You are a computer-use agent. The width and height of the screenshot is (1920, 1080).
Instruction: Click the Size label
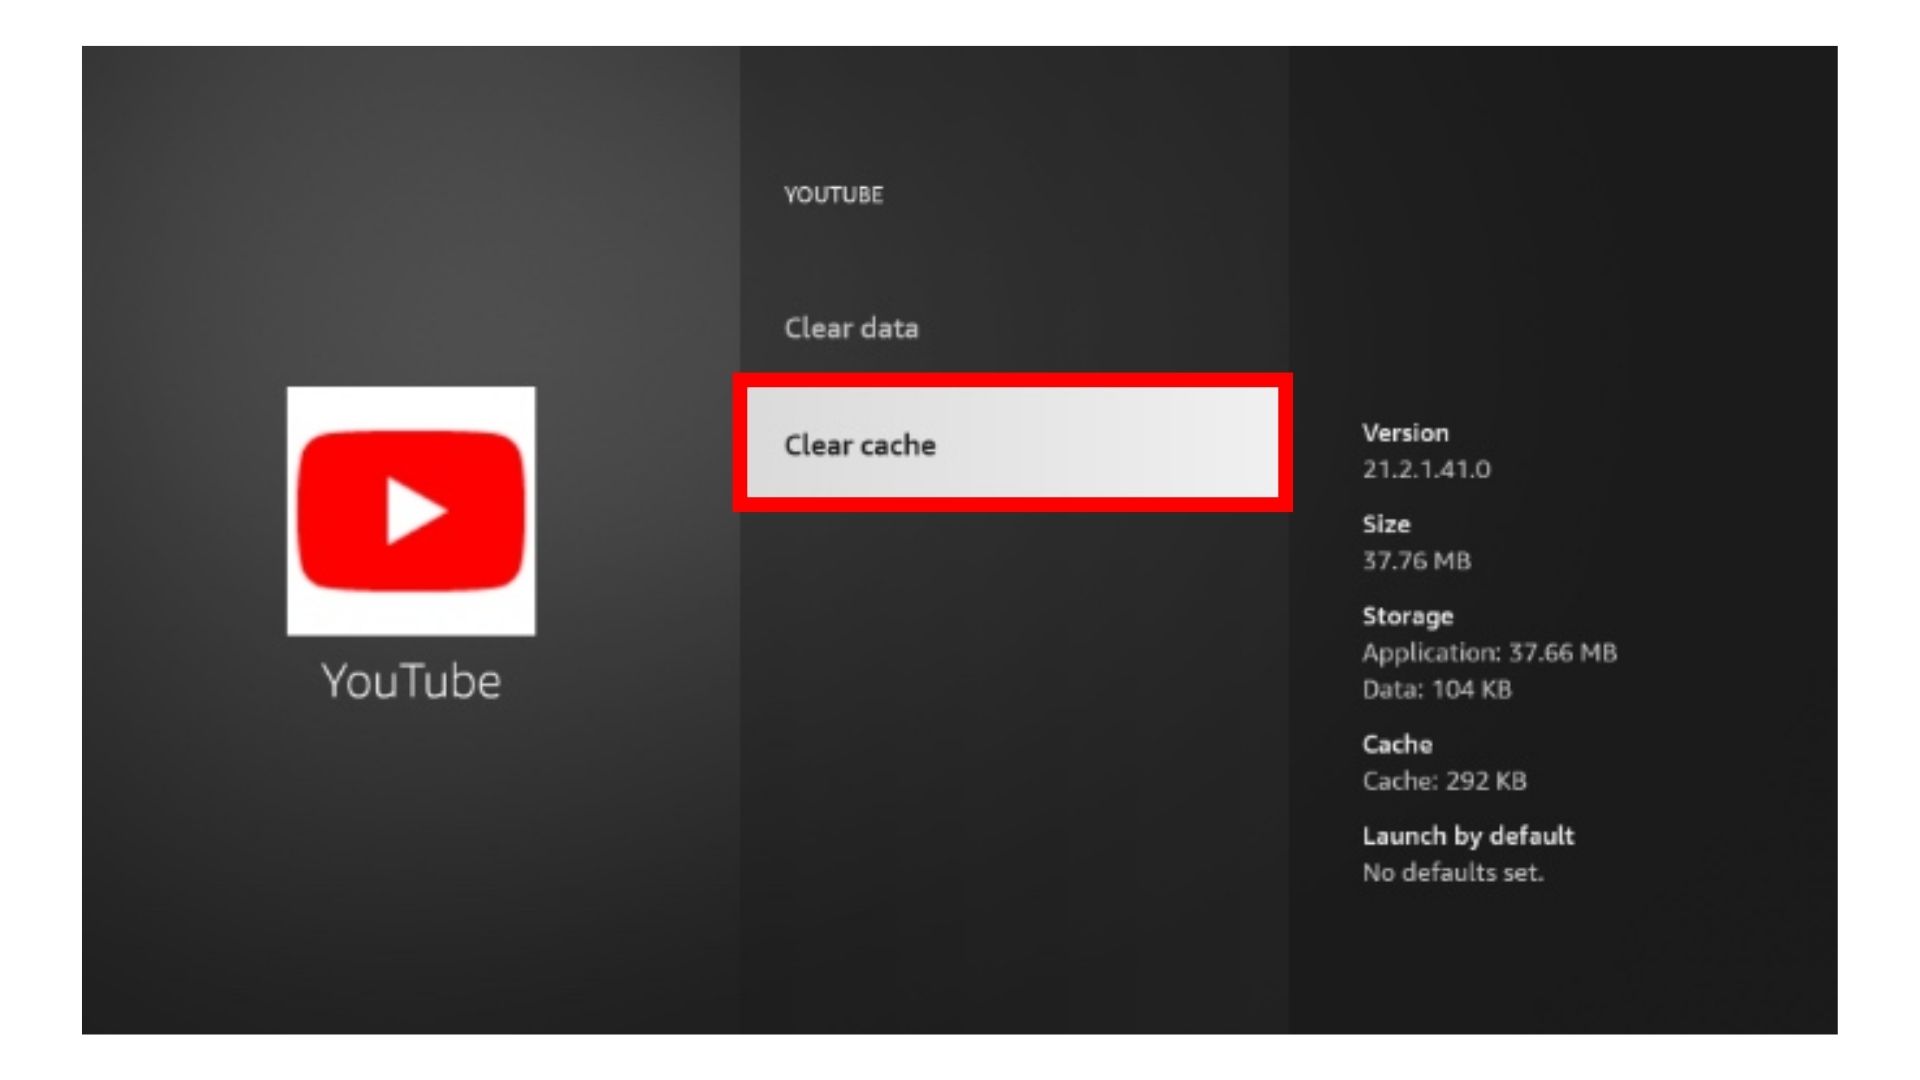tap(1386, 524)
